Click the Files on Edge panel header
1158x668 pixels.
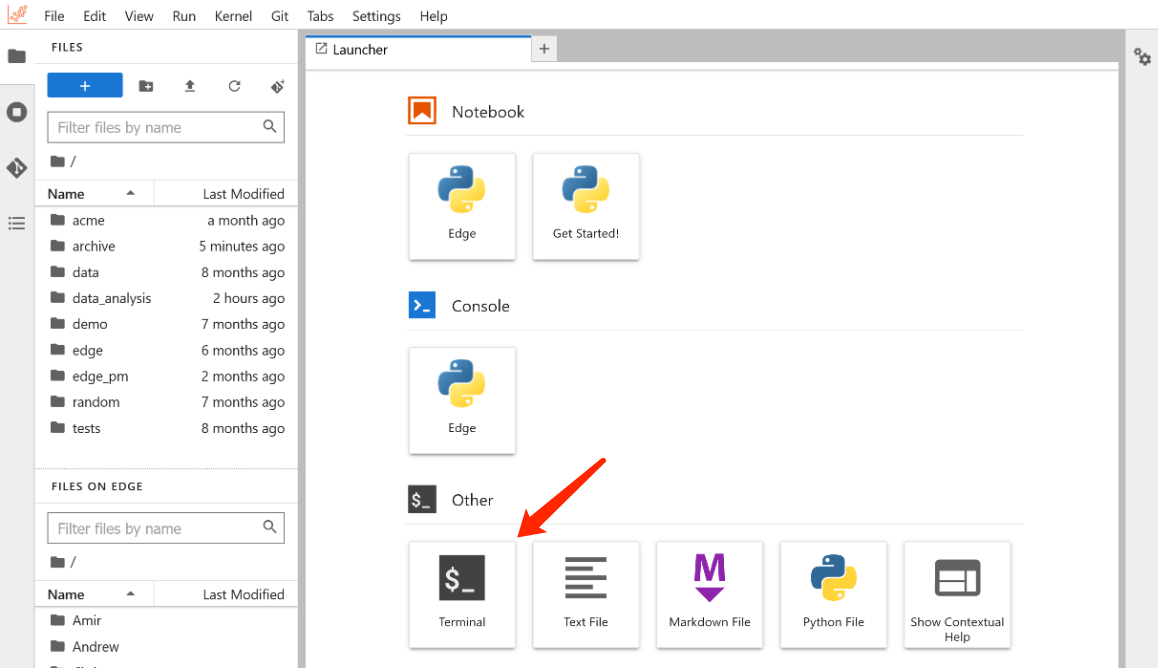pos(166,486)
